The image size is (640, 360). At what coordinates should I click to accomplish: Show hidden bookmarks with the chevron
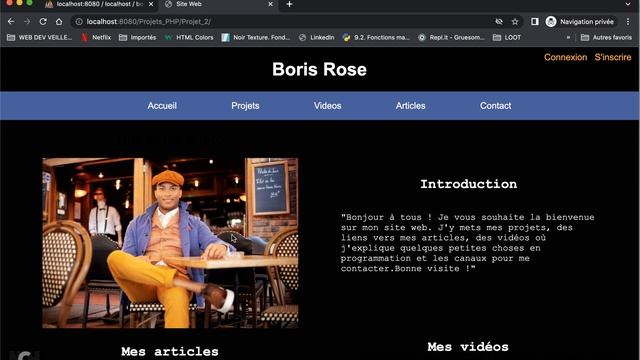pos(568,38)
